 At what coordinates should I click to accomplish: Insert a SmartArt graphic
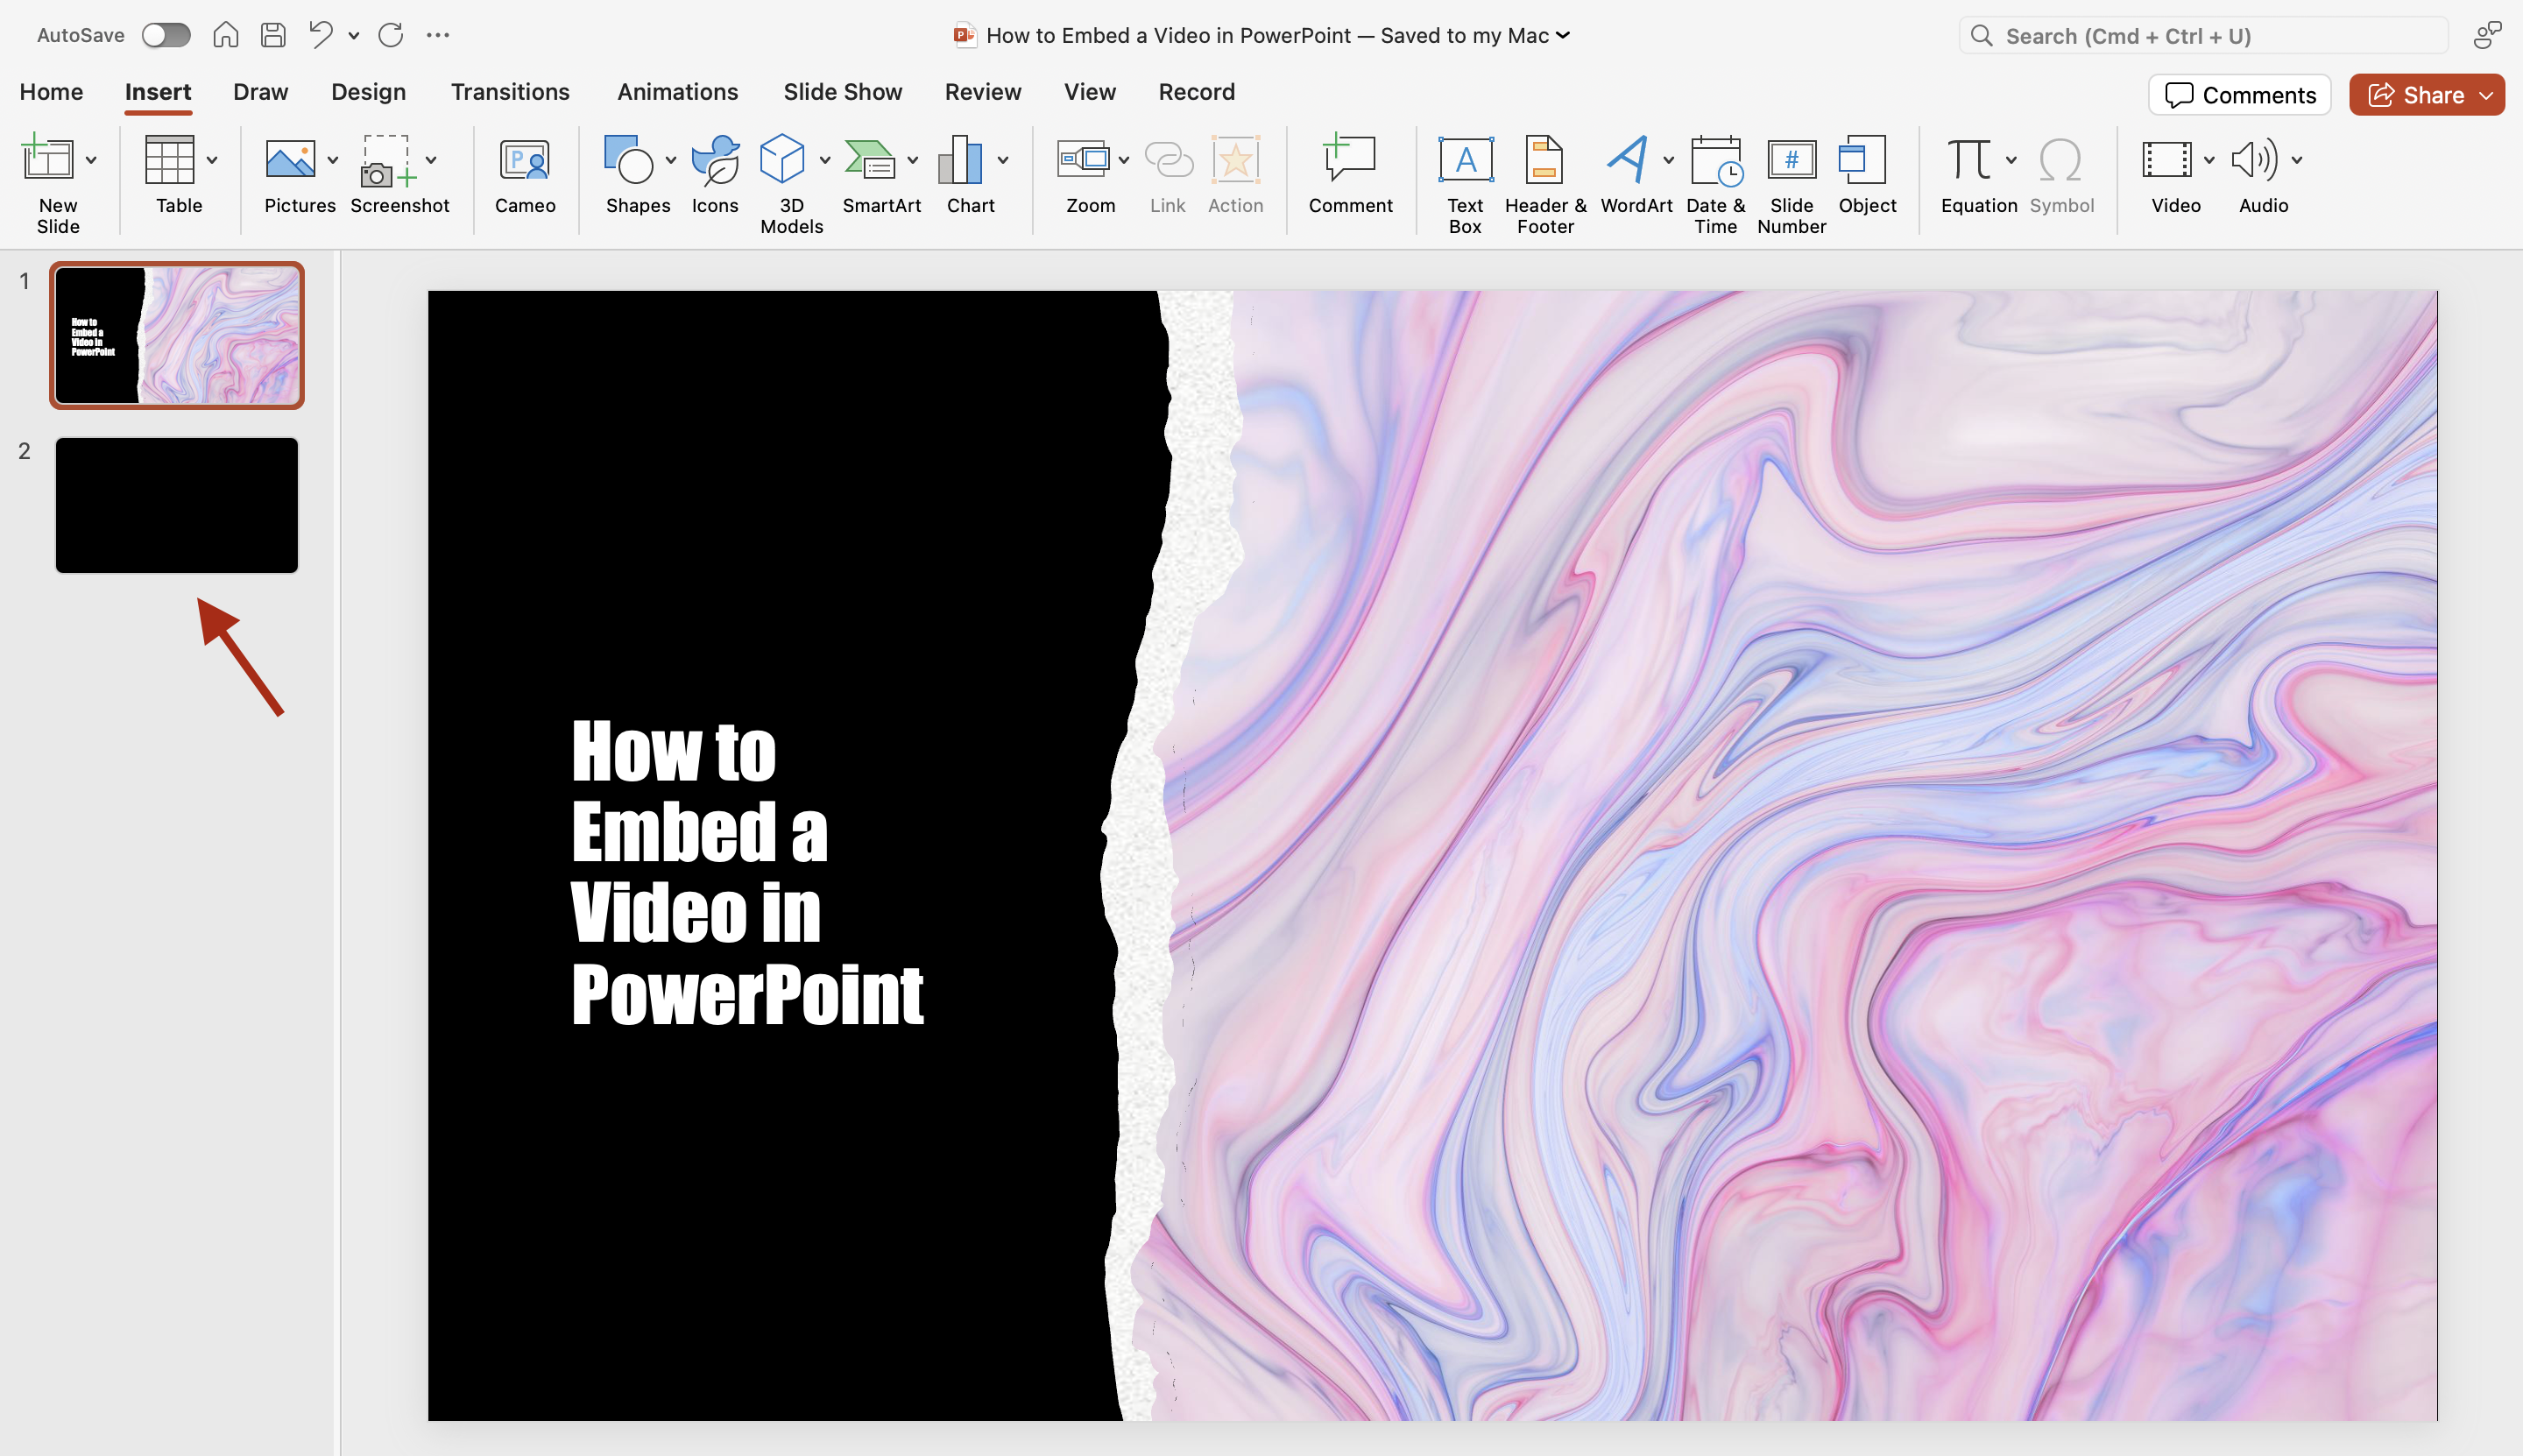[870, 159]
